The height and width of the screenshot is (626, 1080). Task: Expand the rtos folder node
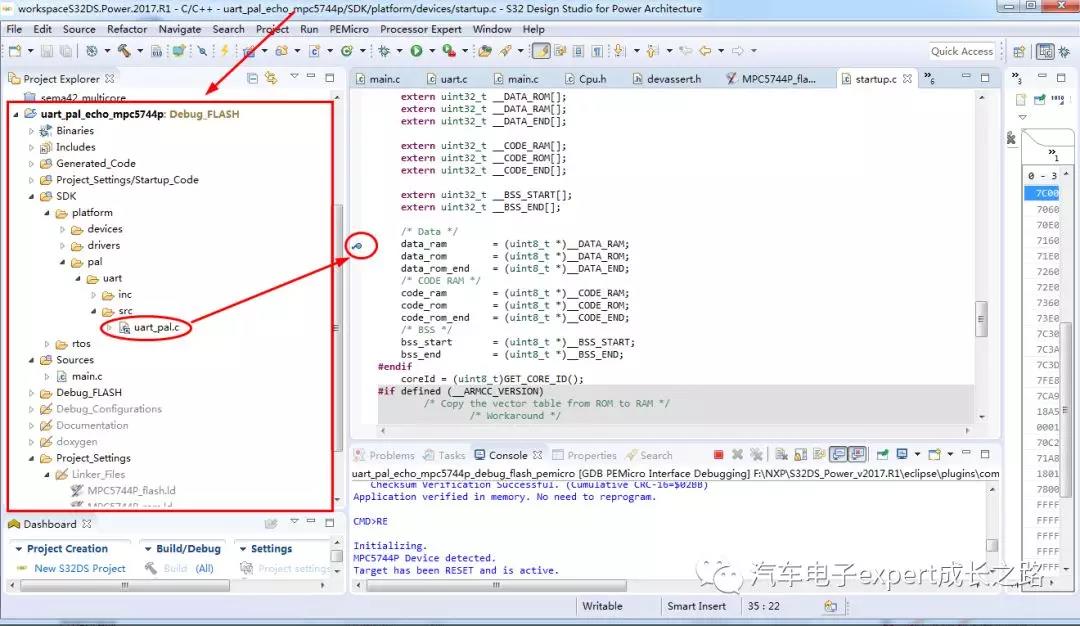(47, 344)
